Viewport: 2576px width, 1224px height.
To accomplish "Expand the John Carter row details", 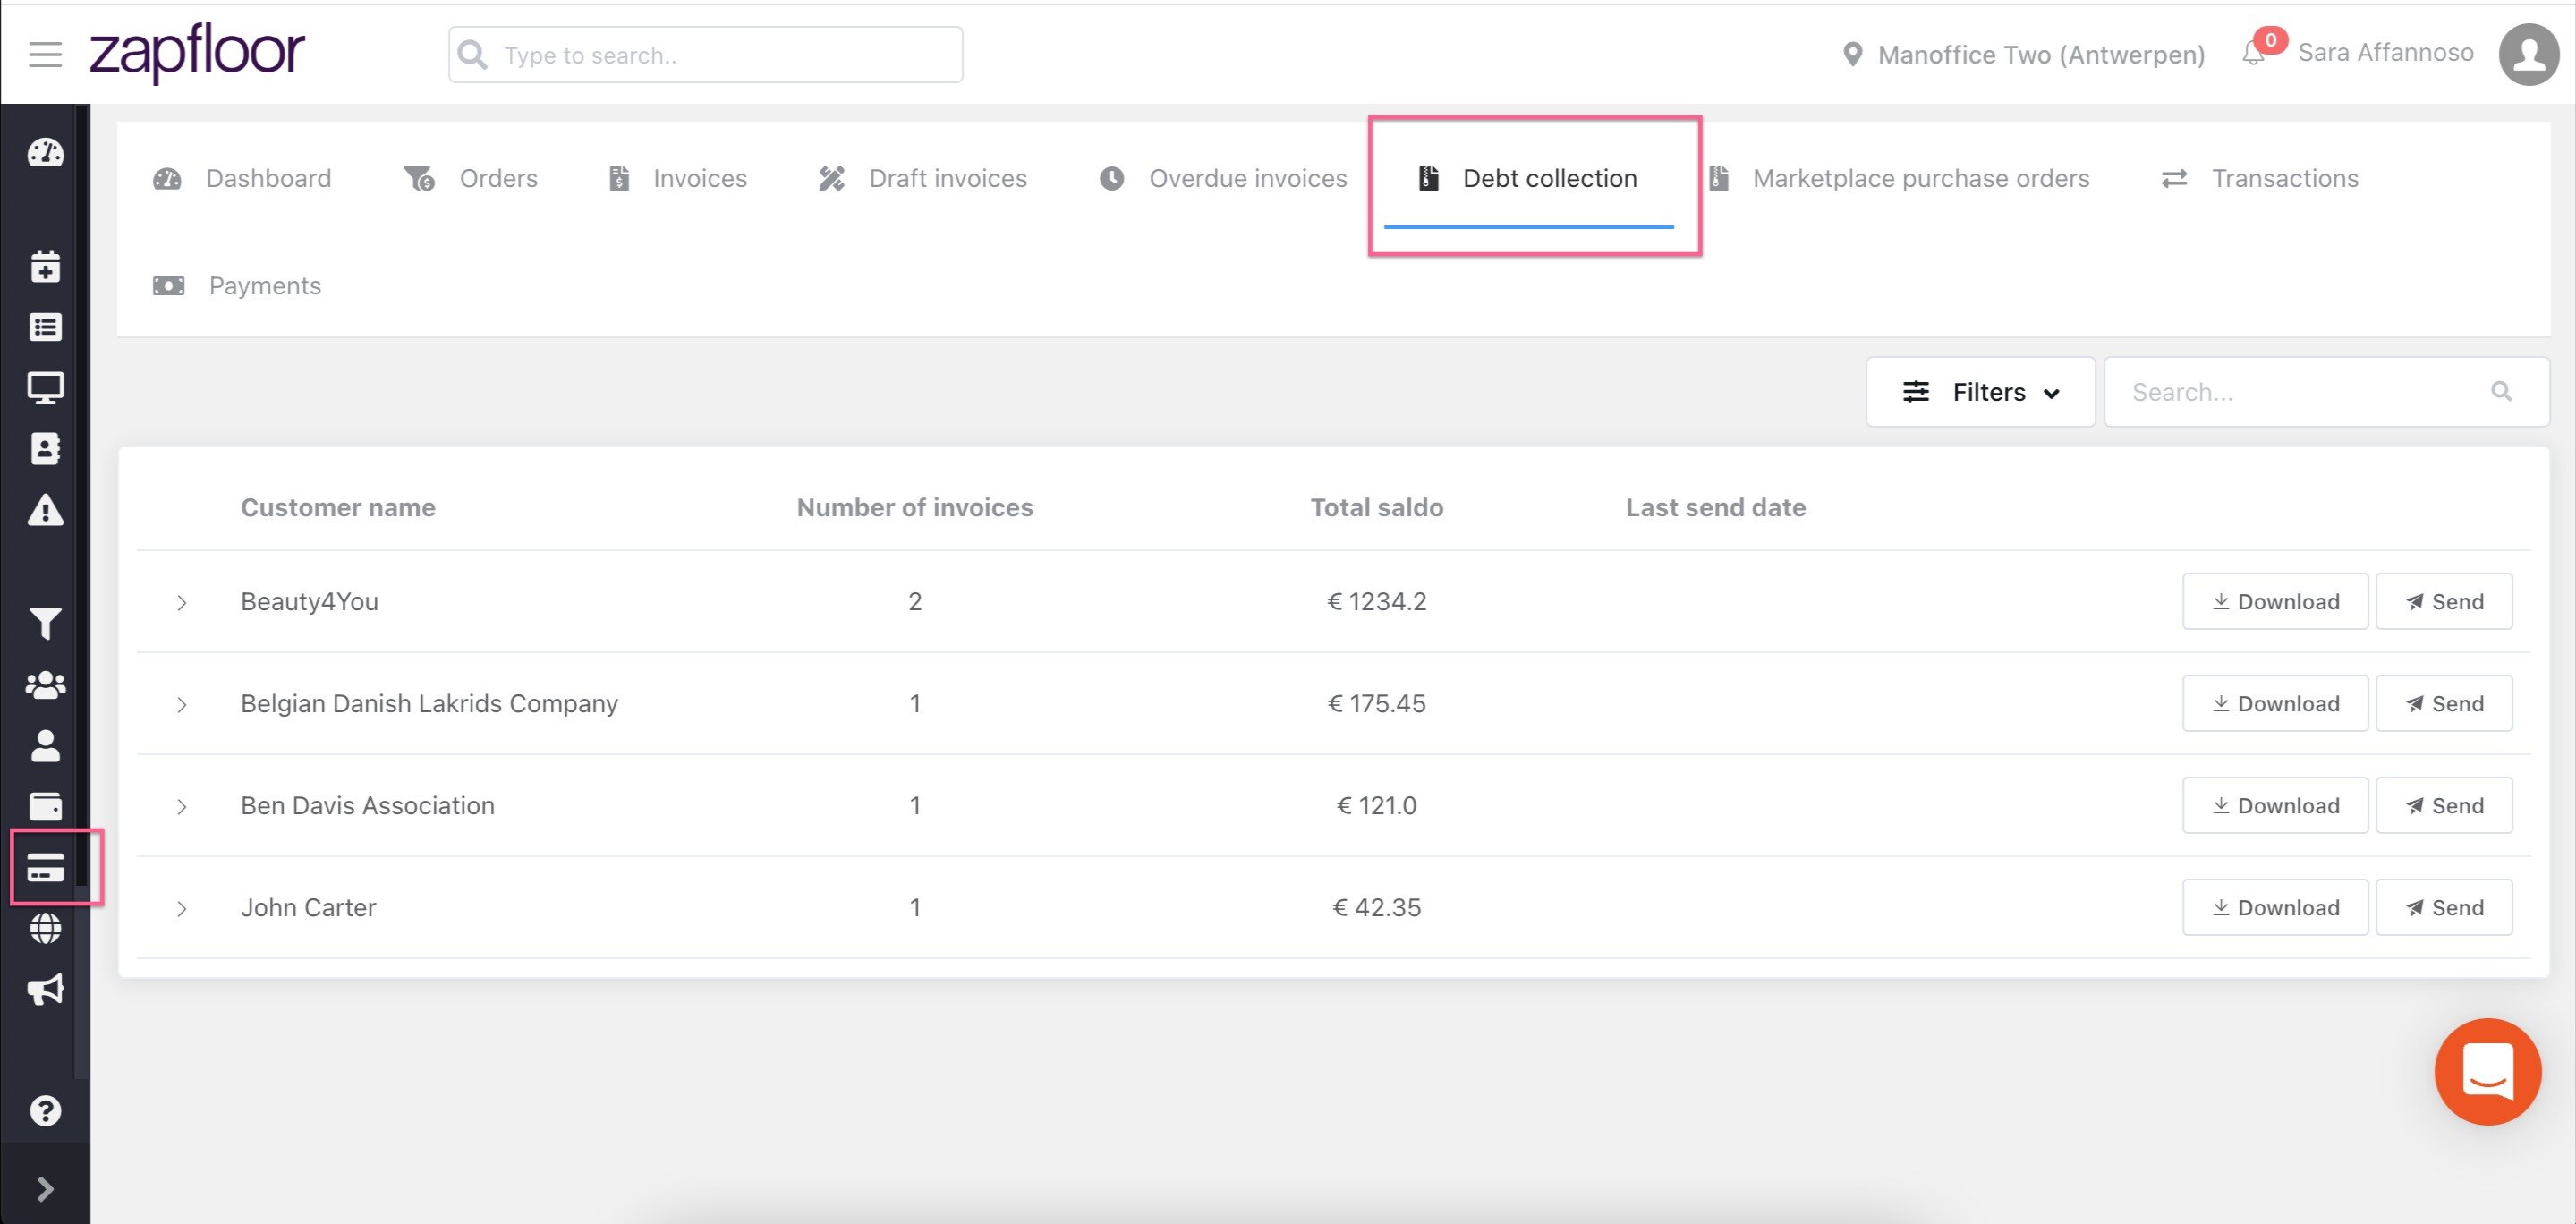I will 182,908.
